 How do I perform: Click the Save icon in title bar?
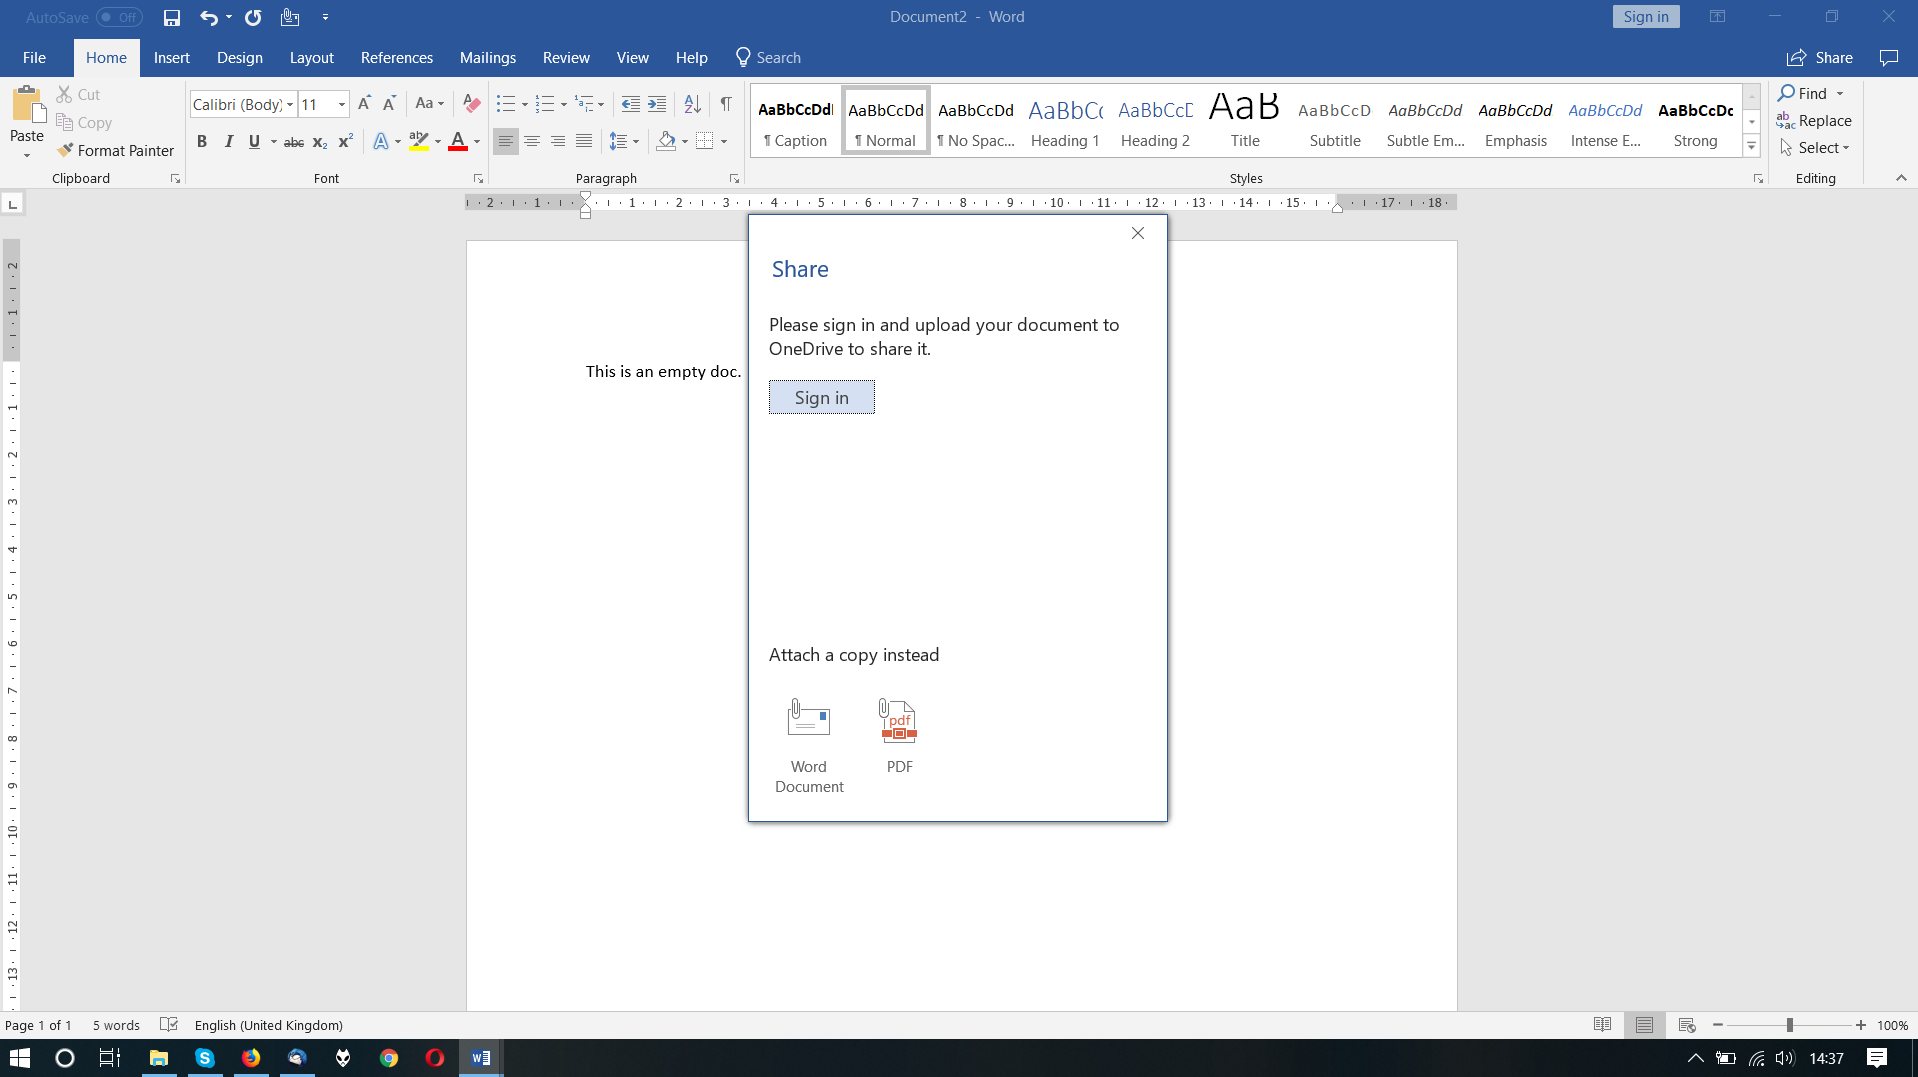point(172,17)
